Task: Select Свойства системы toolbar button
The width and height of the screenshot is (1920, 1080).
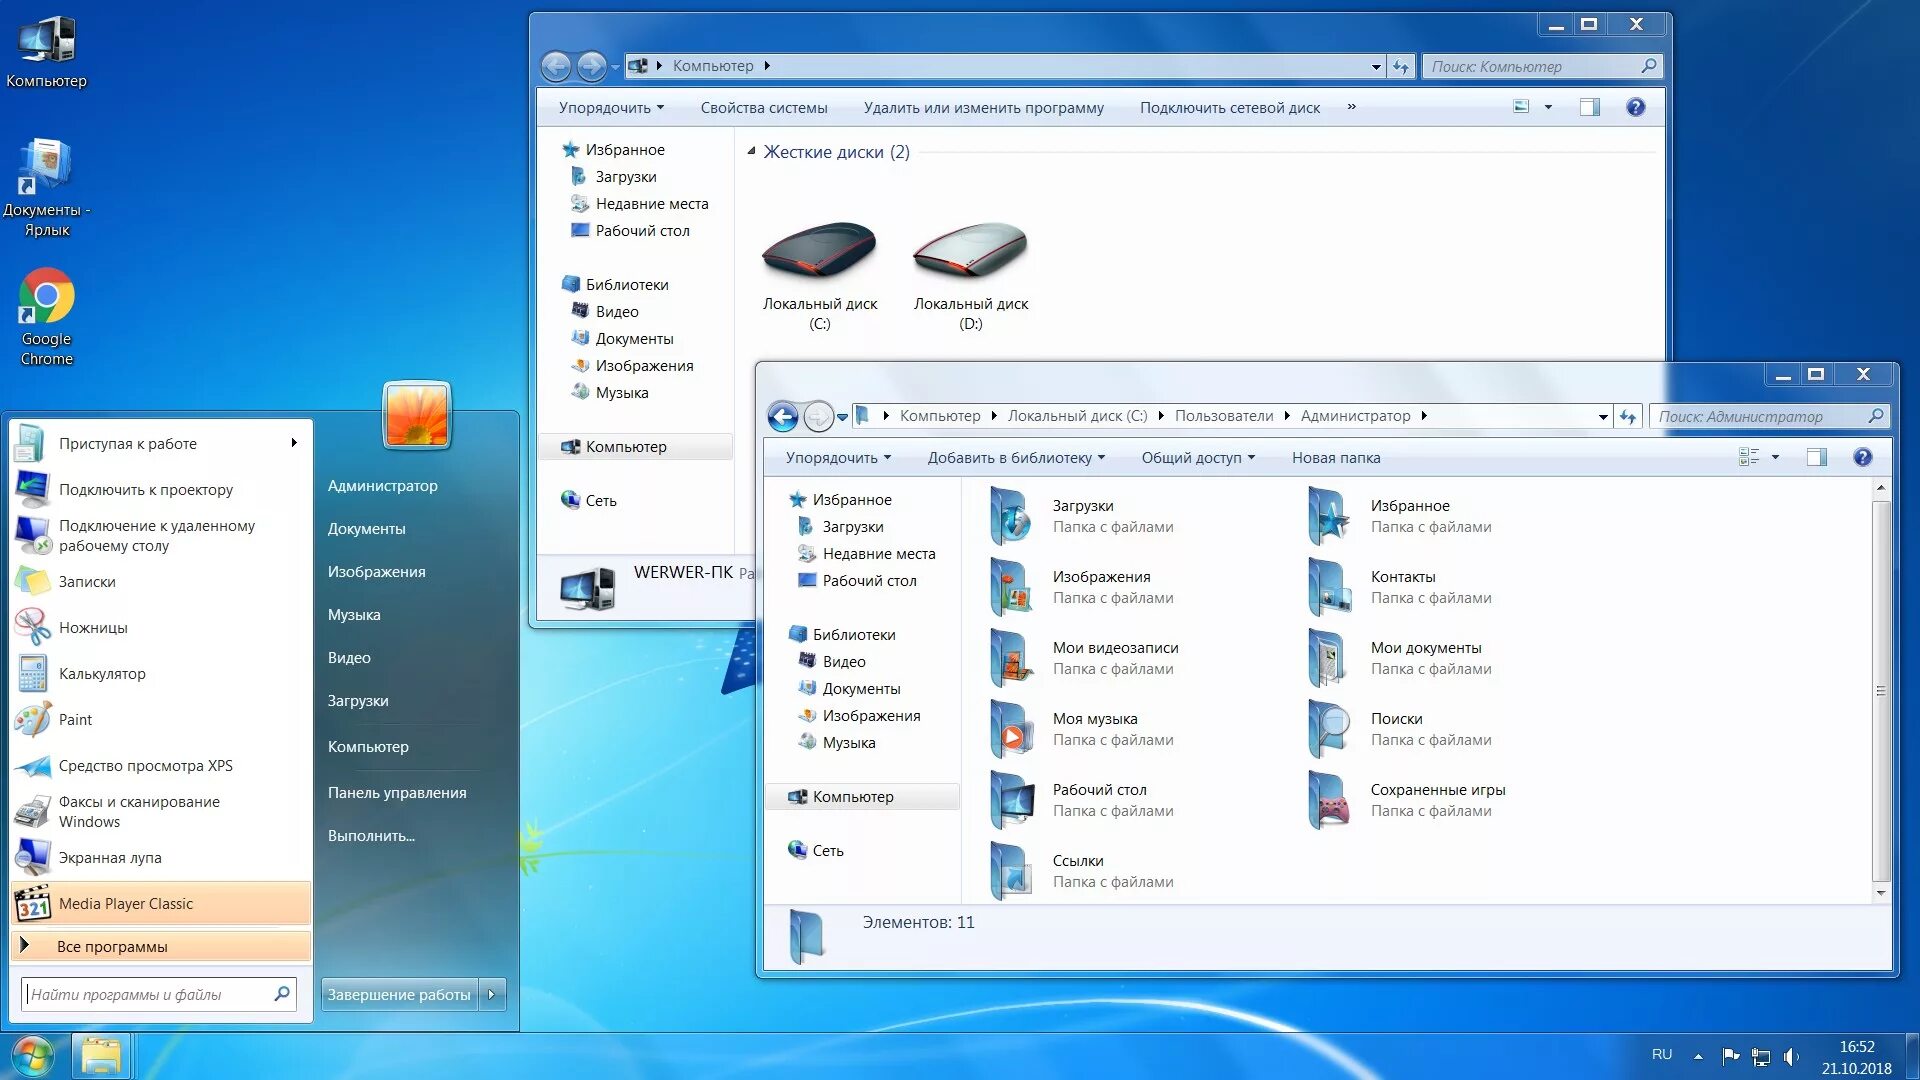Action: 764,107
